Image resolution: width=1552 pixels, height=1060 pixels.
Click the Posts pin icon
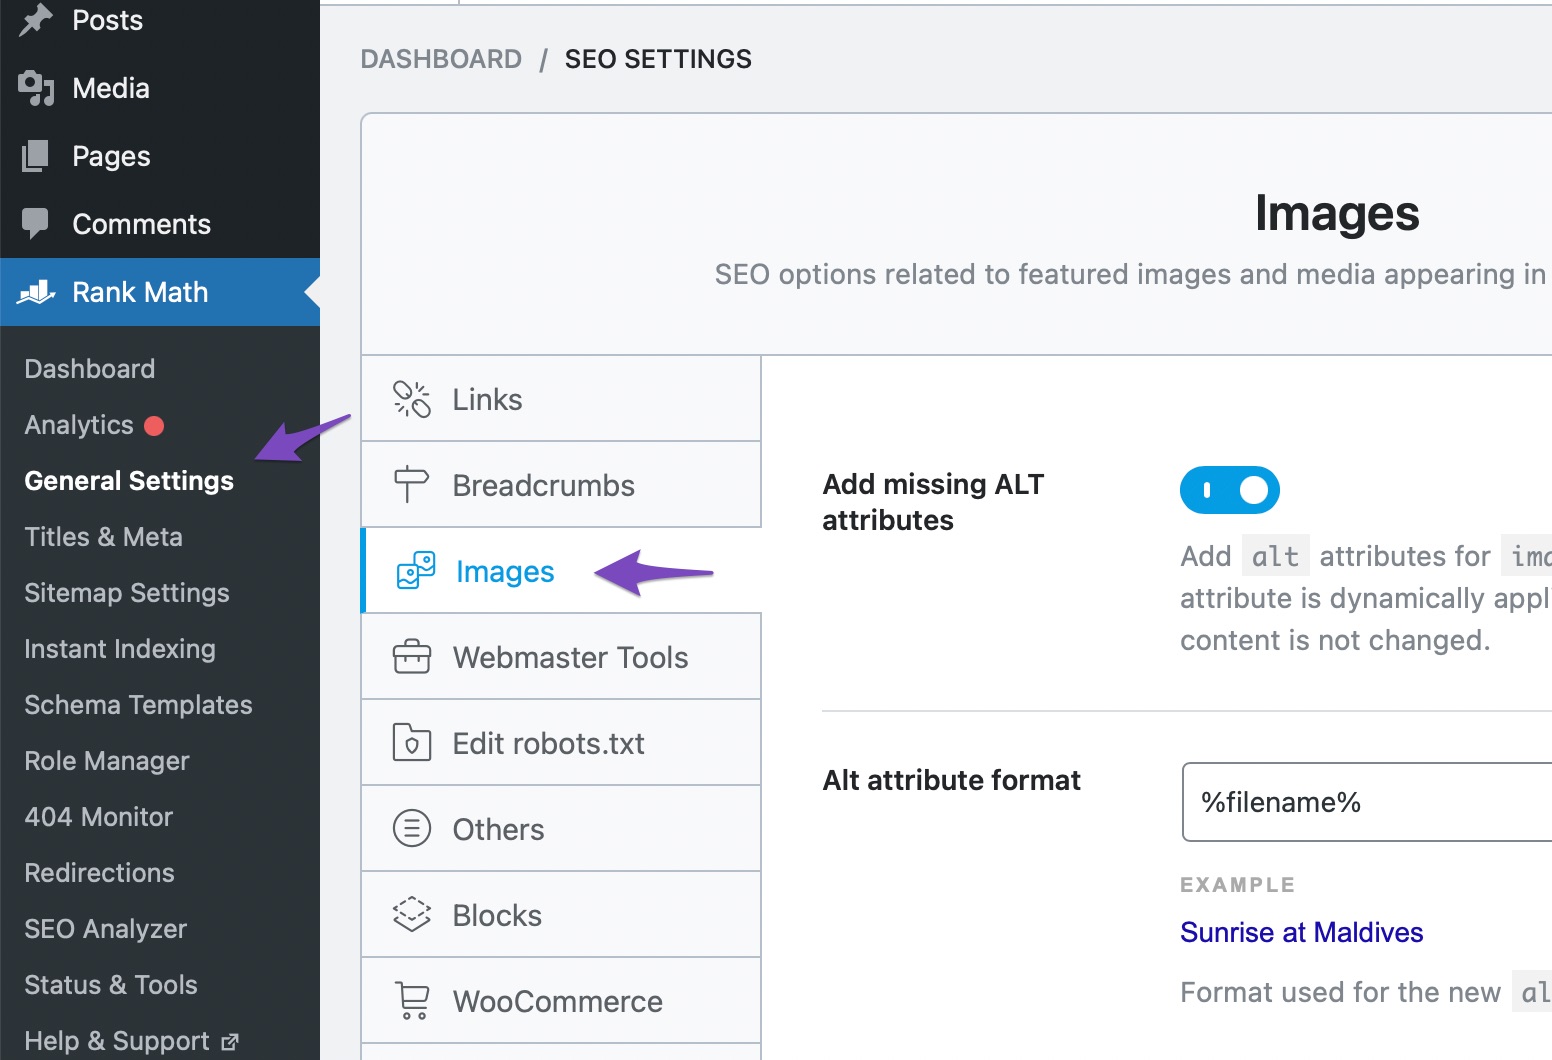(36, 20)
